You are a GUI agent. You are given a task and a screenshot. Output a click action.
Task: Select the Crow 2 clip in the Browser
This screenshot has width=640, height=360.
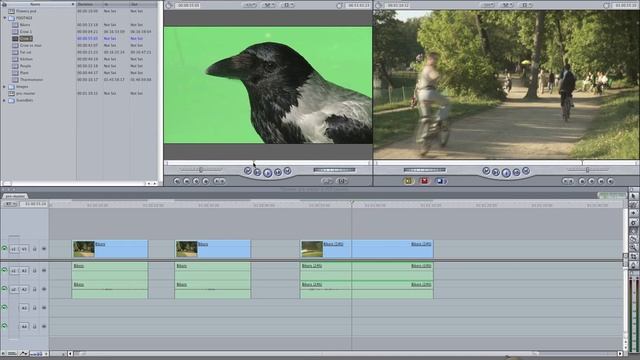[x=26, y=38]
